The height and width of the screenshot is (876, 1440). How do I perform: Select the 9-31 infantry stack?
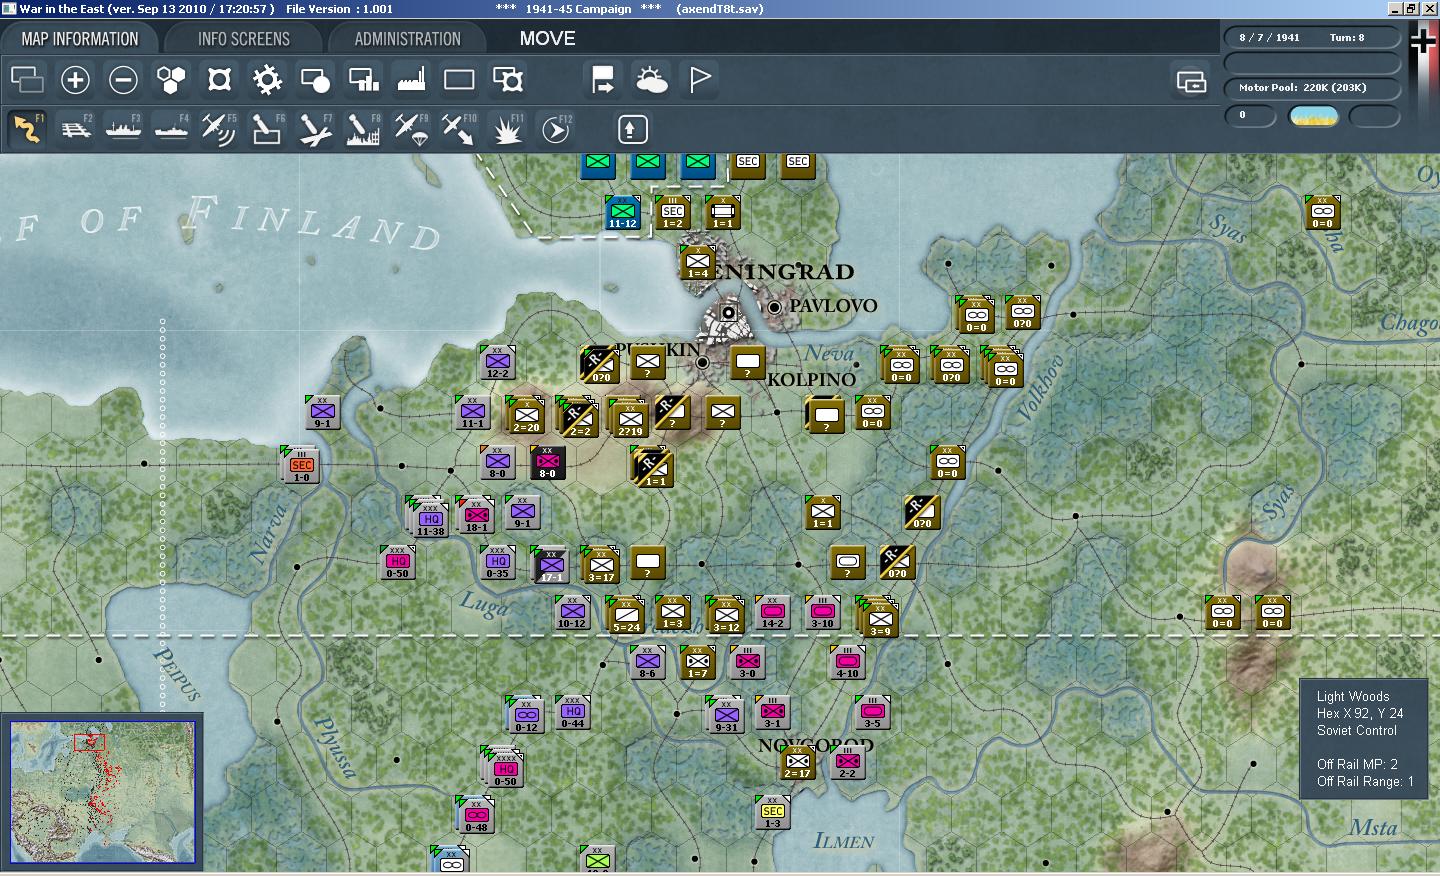tap(725, 715)
